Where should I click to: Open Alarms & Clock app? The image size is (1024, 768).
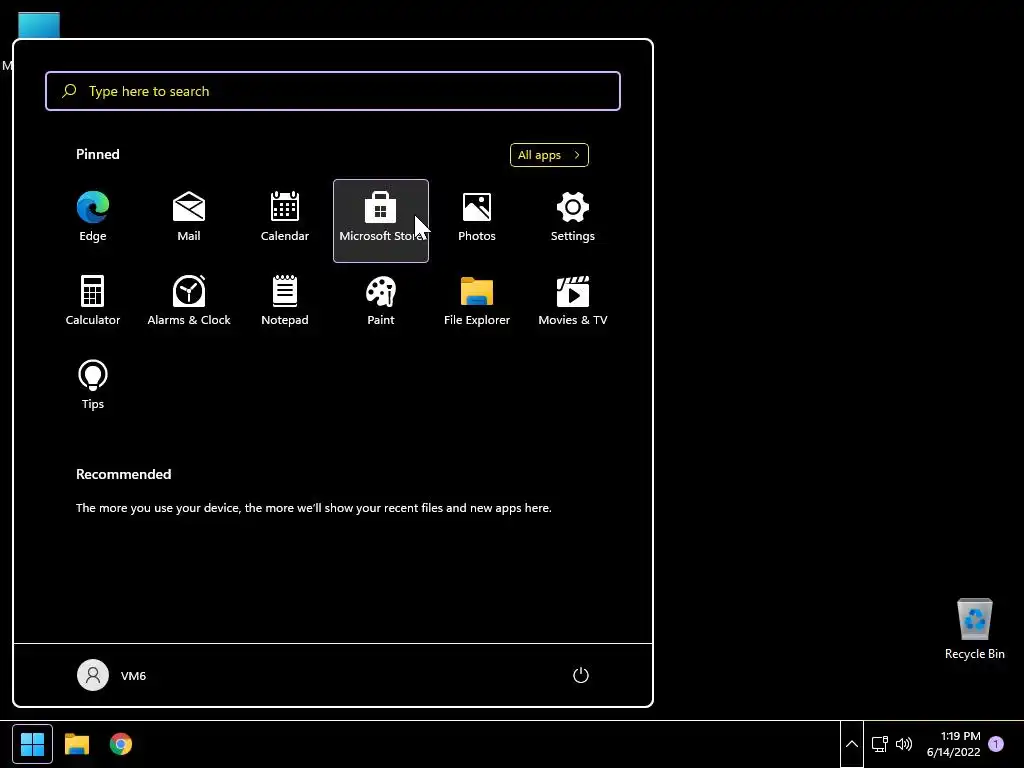pos(189,304)
